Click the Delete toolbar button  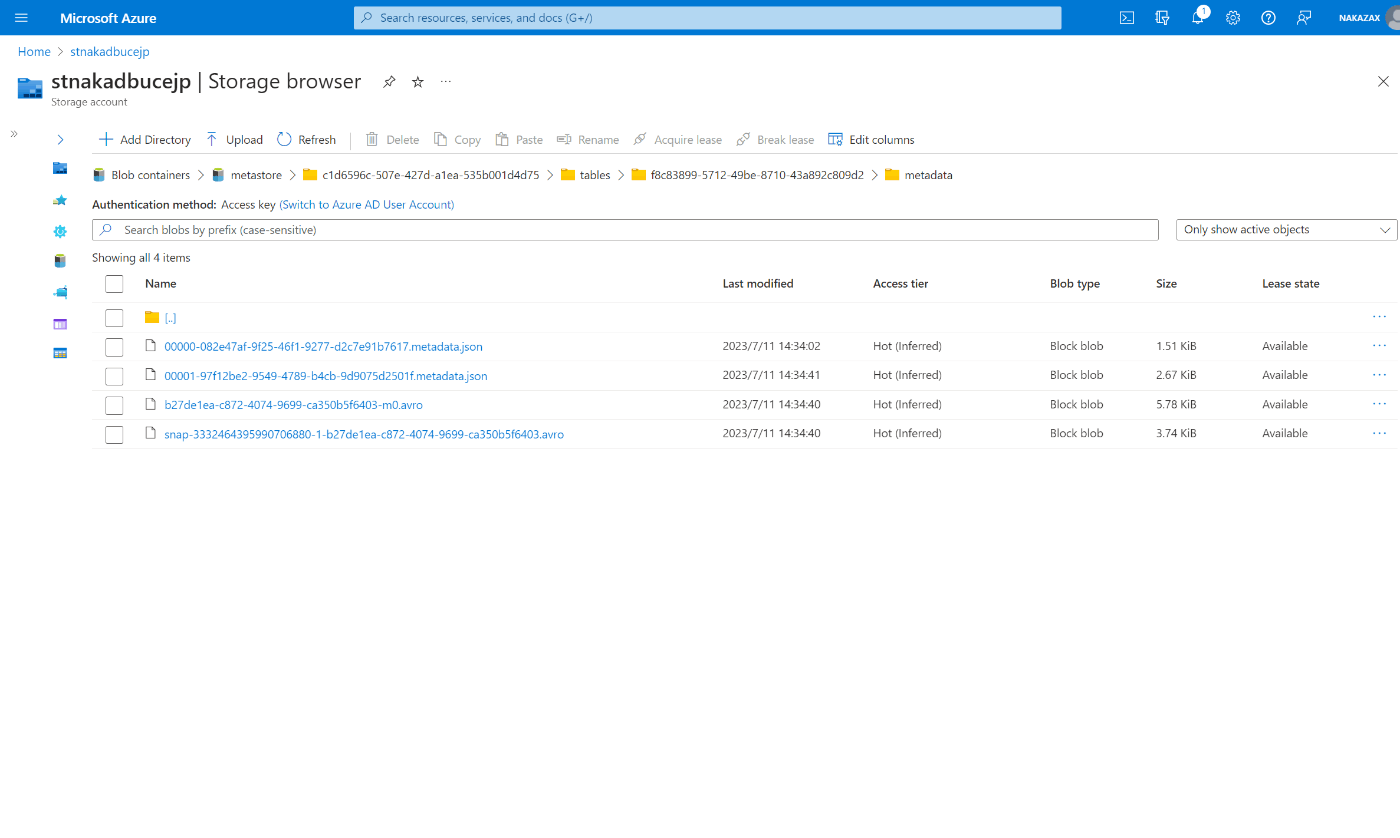click(392, 140)
